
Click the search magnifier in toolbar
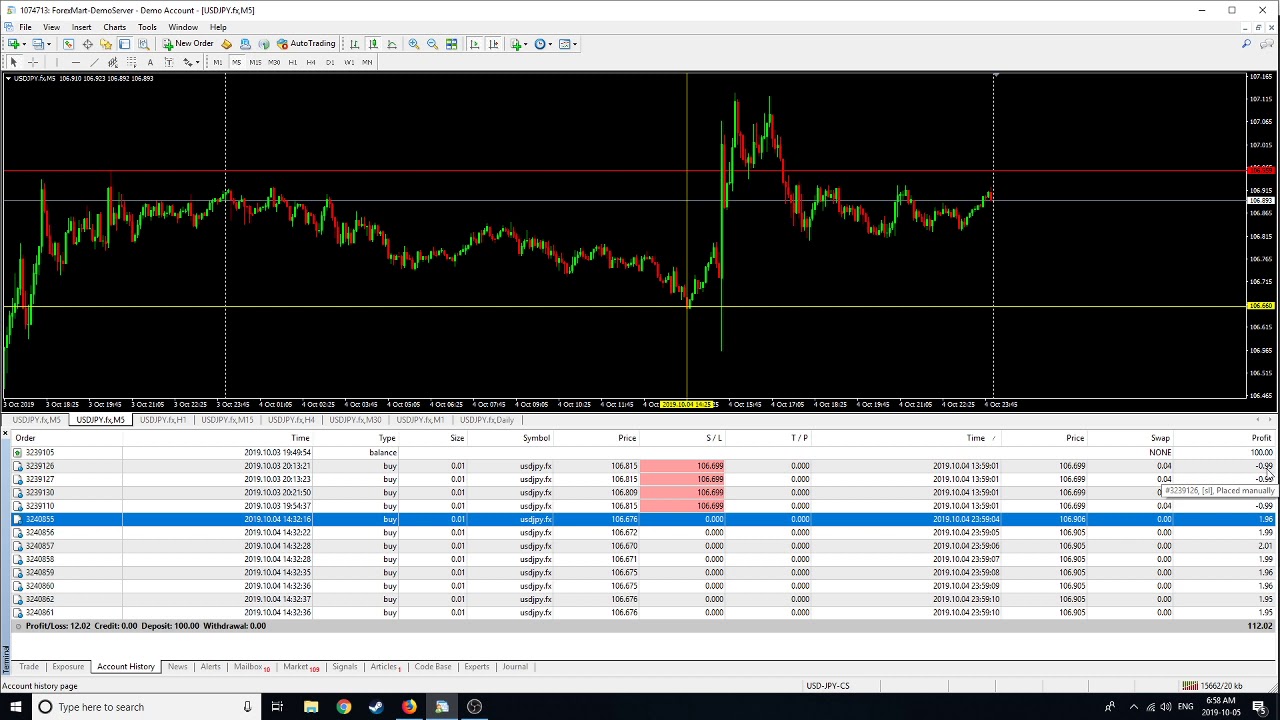click(1246, 44)
